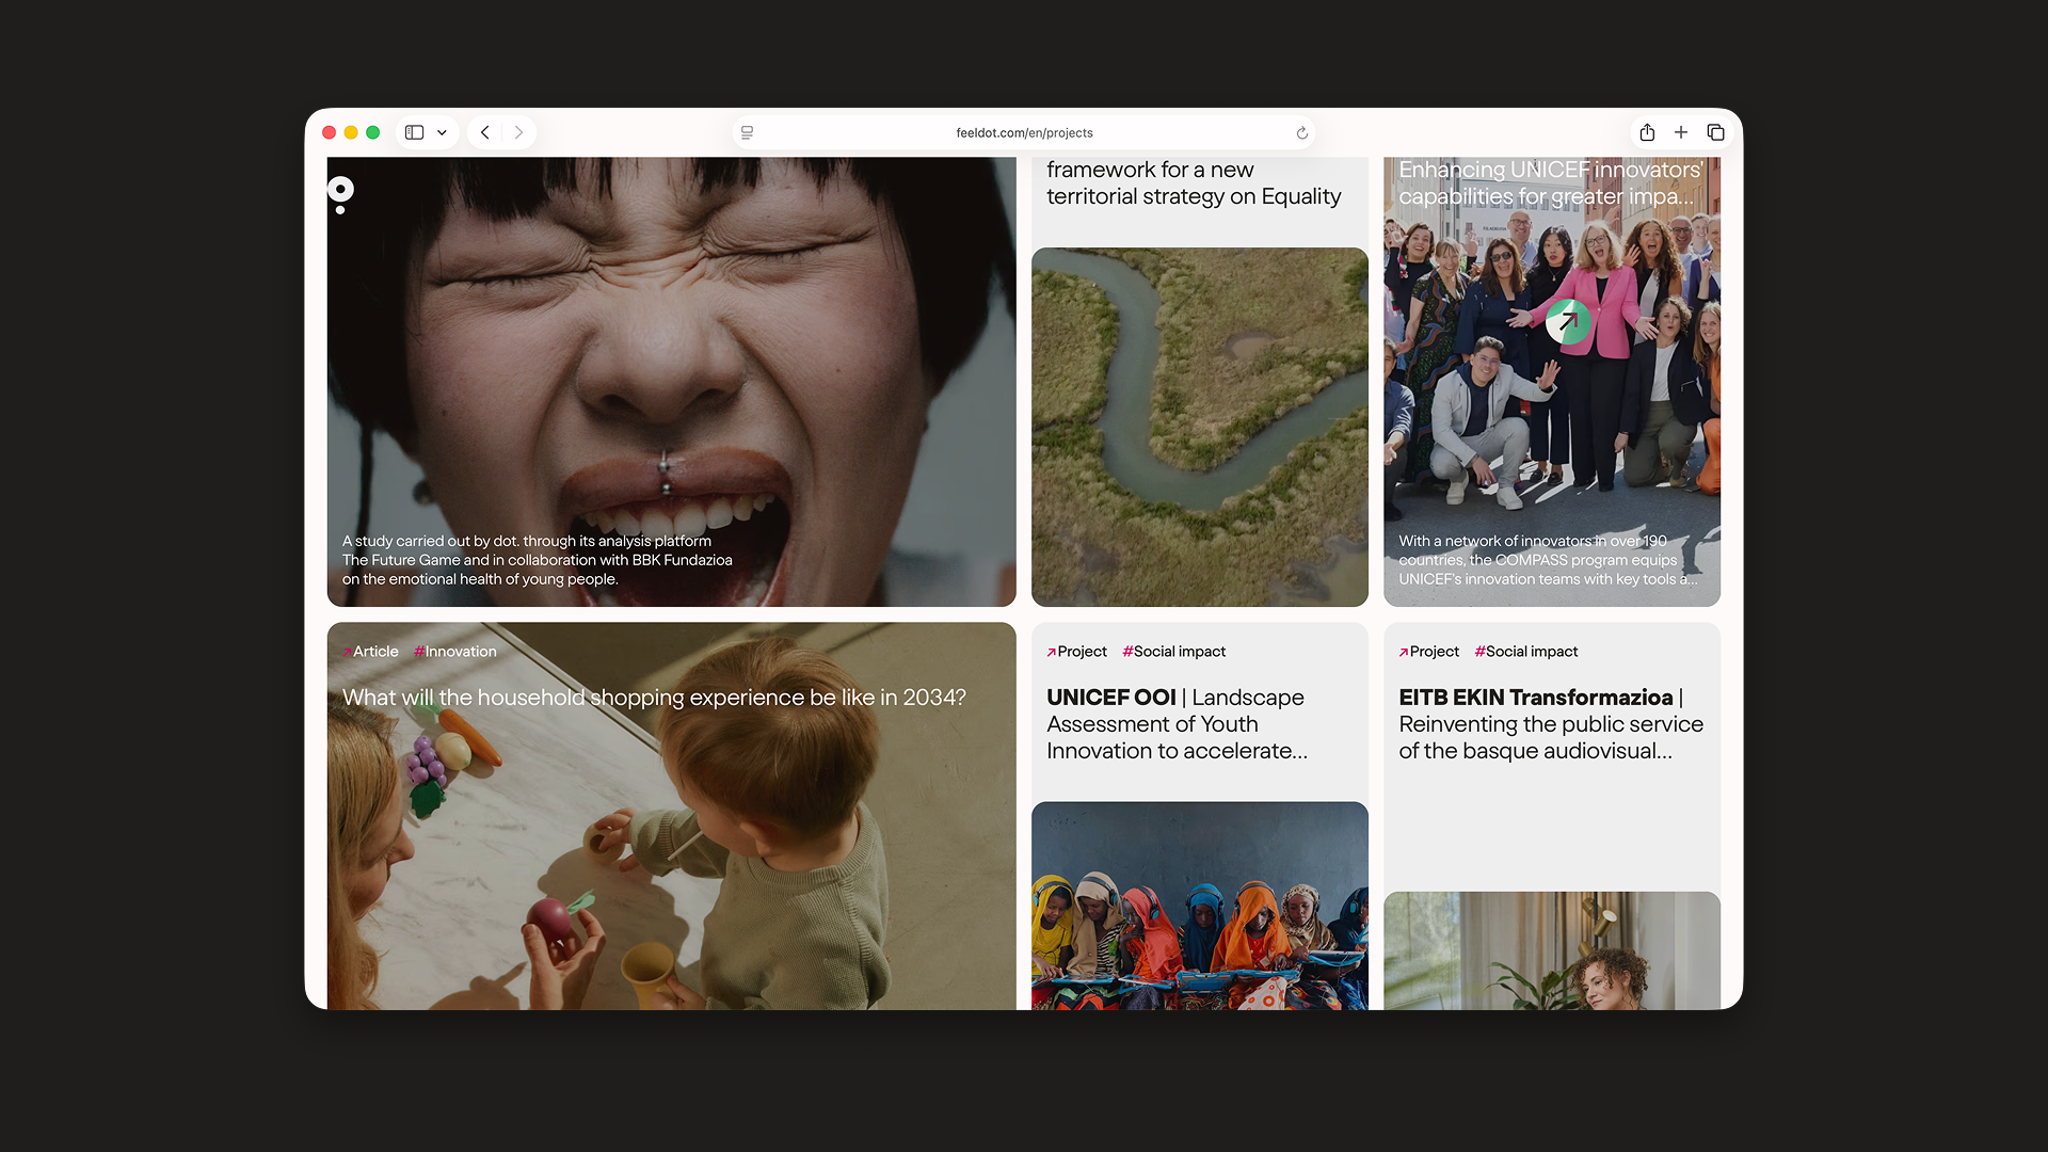
Task: Open the page reader menu icon in address bar
Action: [747, 132]
